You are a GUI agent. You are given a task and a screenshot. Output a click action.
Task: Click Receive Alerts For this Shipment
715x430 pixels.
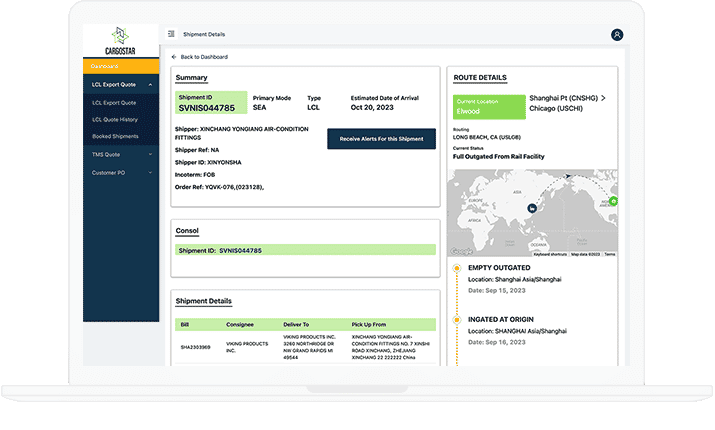coord(381,139)
